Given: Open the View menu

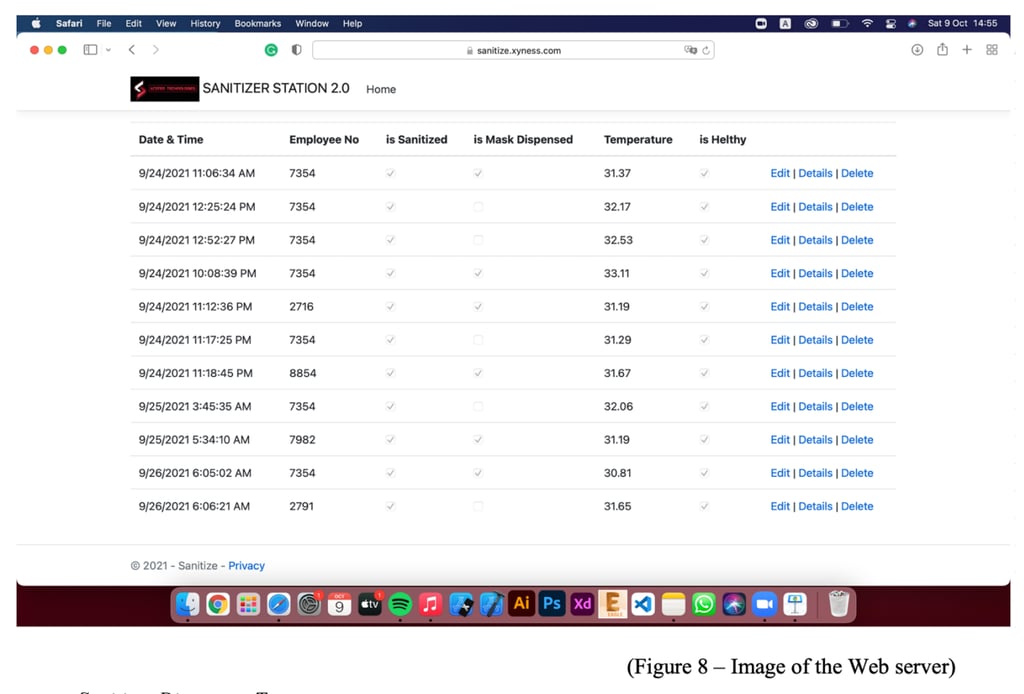Looking at the screenshot, I should point(166,24).
